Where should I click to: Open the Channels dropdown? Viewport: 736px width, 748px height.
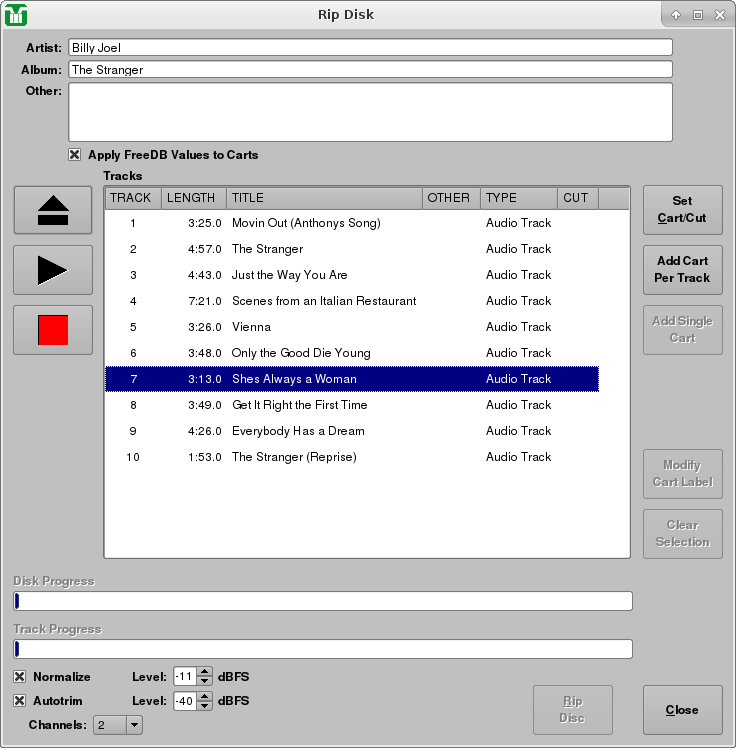[118, 725]
